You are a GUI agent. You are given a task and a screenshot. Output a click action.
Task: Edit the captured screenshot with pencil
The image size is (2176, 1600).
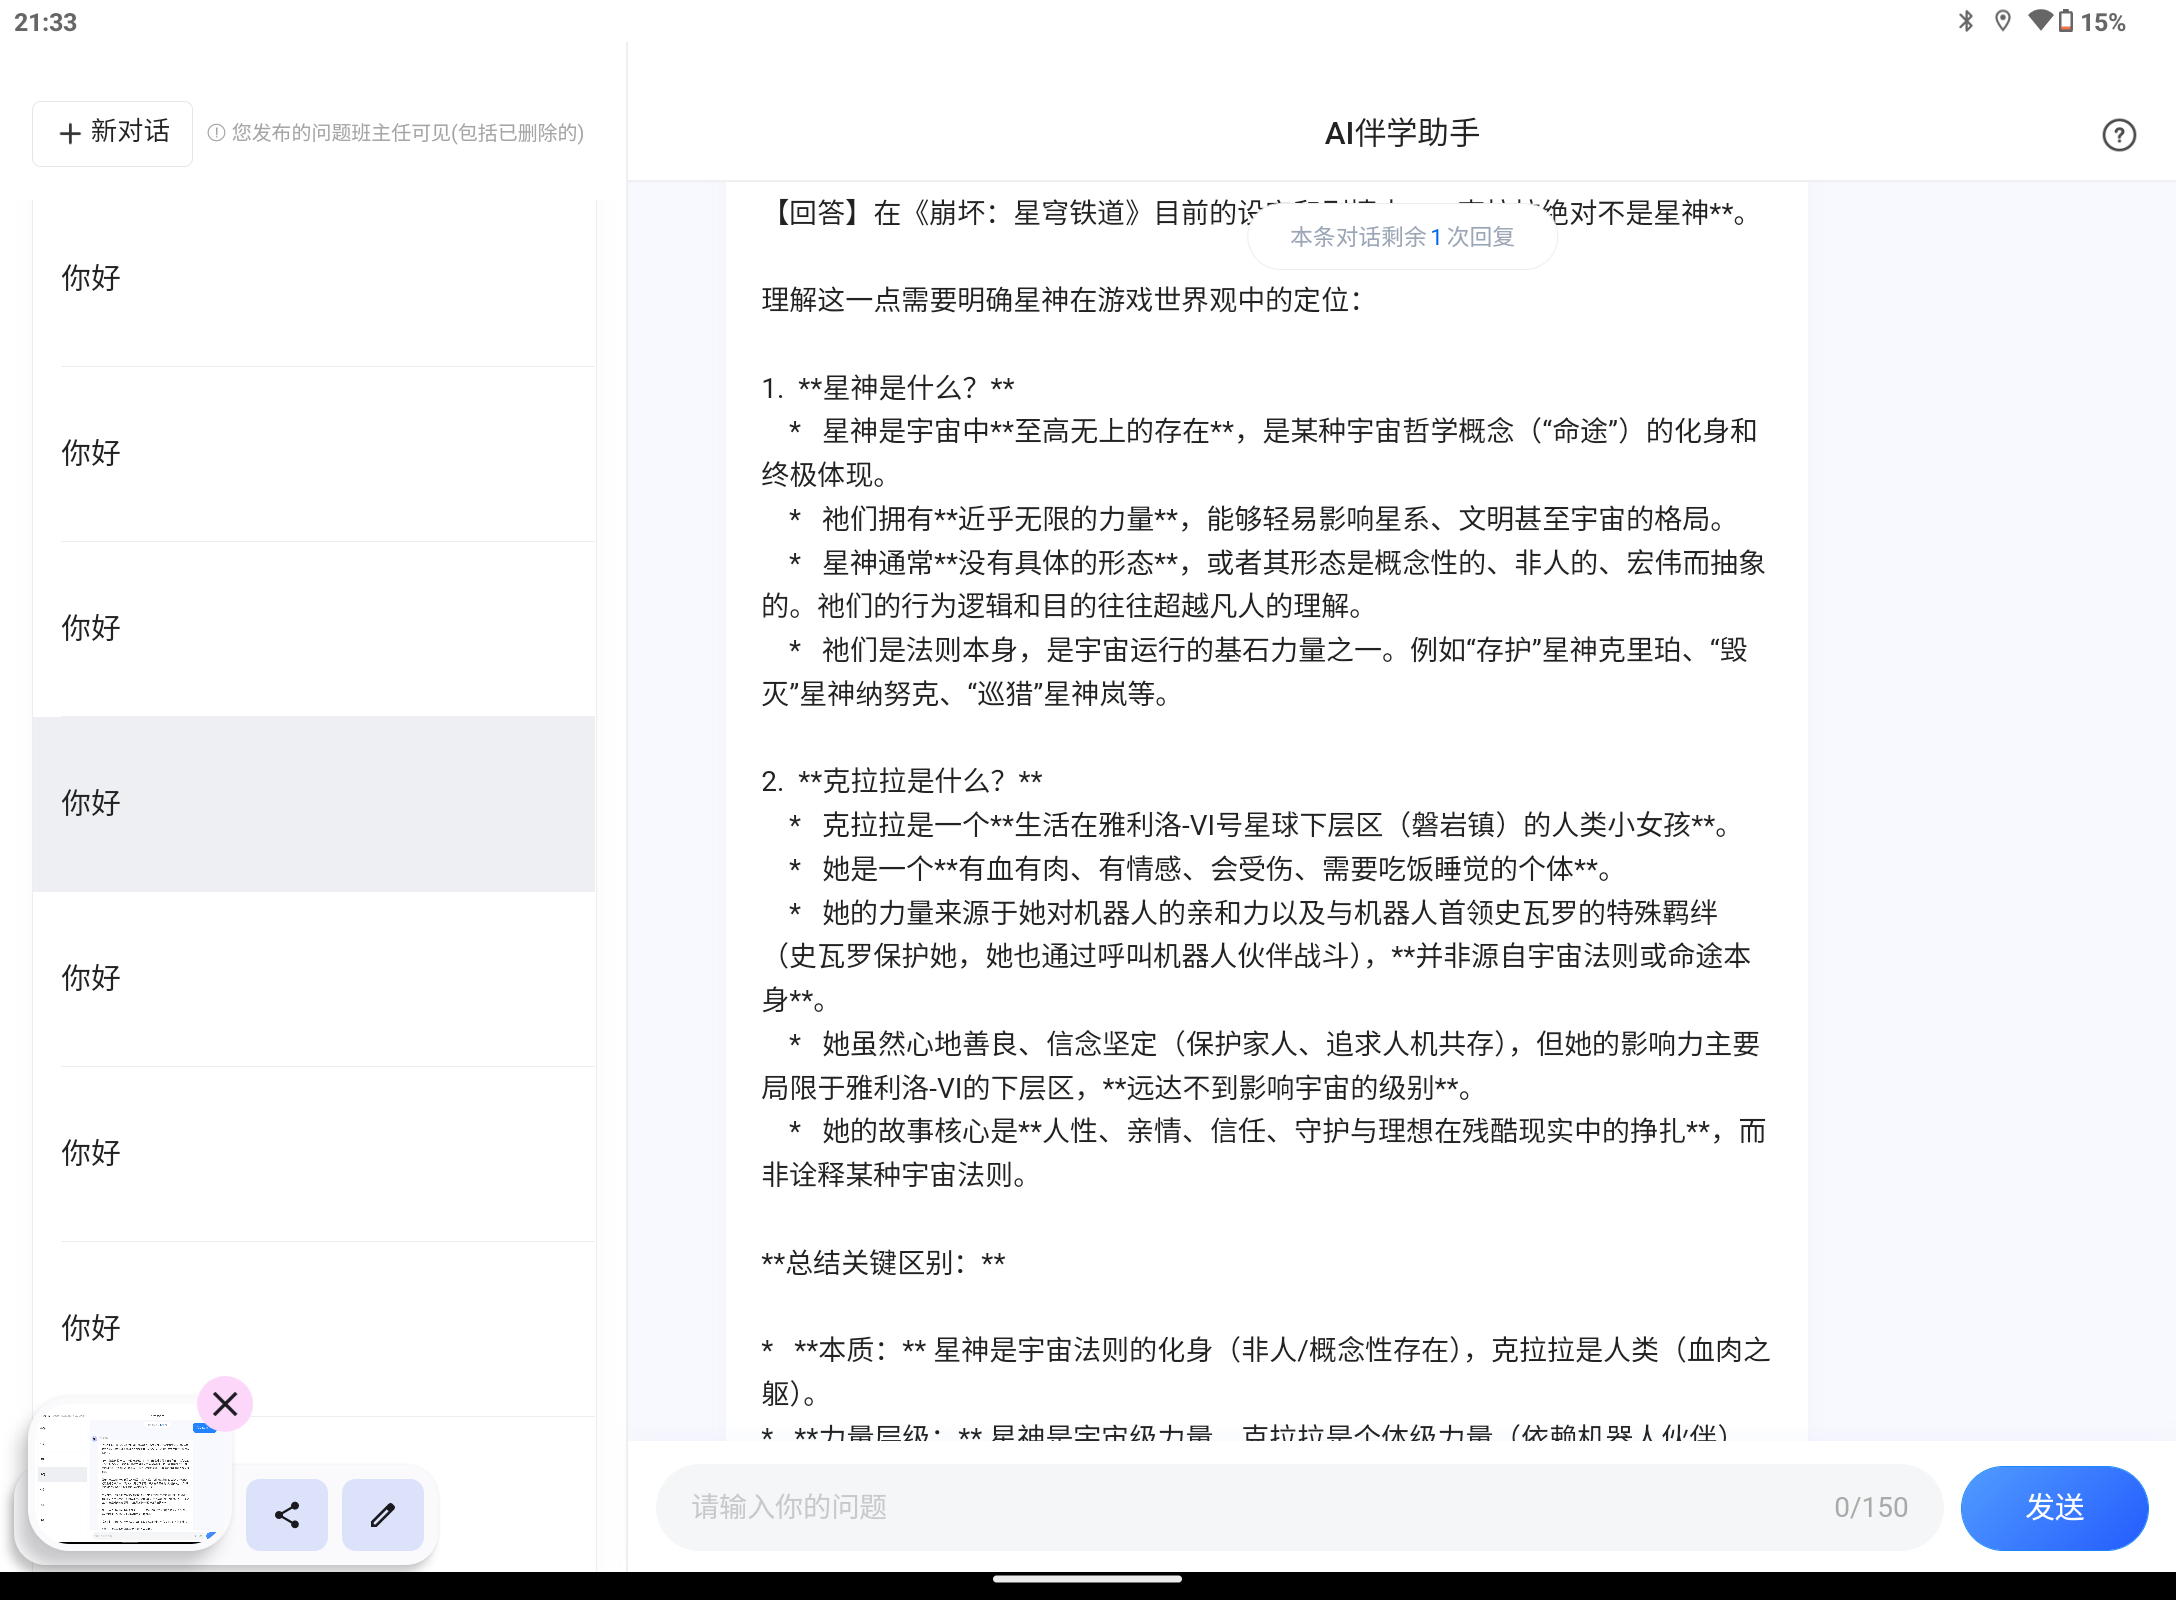click(383, 1515)
